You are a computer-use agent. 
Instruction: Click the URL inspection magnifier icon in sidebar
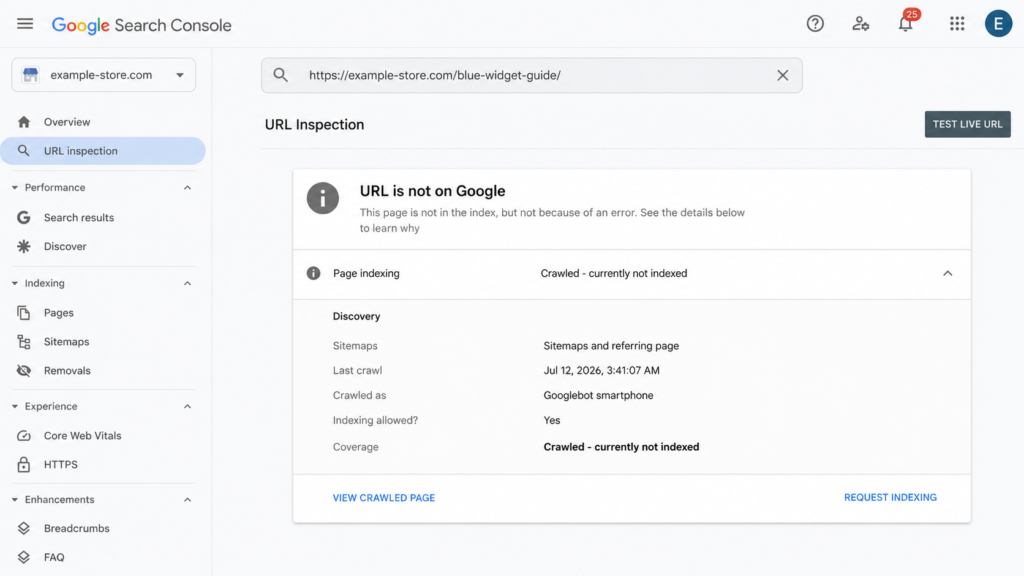24,151
